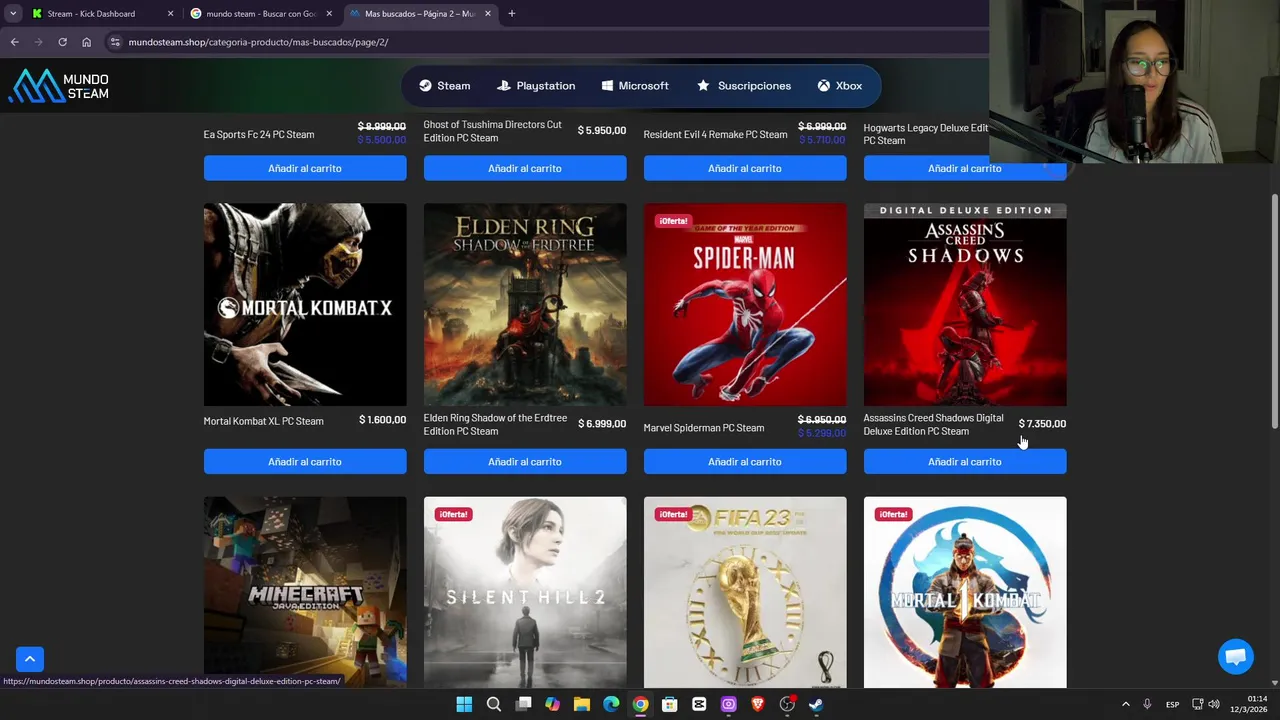Open Steam client from the taskbar
The image size is (1280, 720).
(x=816, y=705)
